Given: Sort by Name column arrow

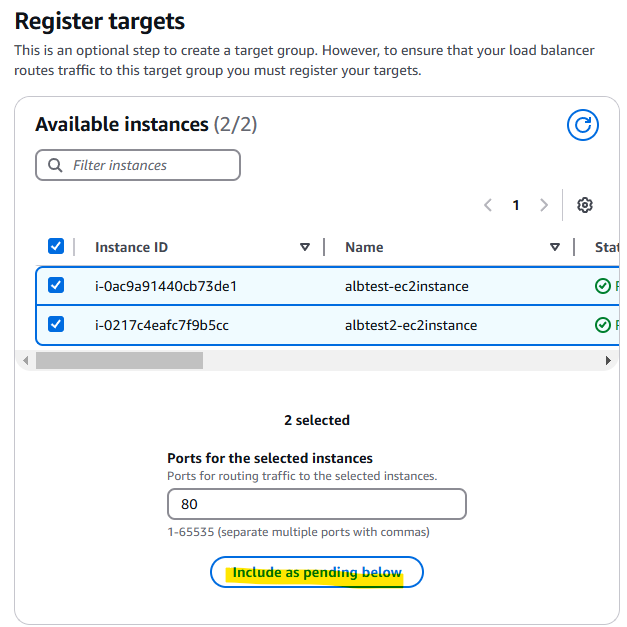Looking at the screenshot, I should click(555, 247).
